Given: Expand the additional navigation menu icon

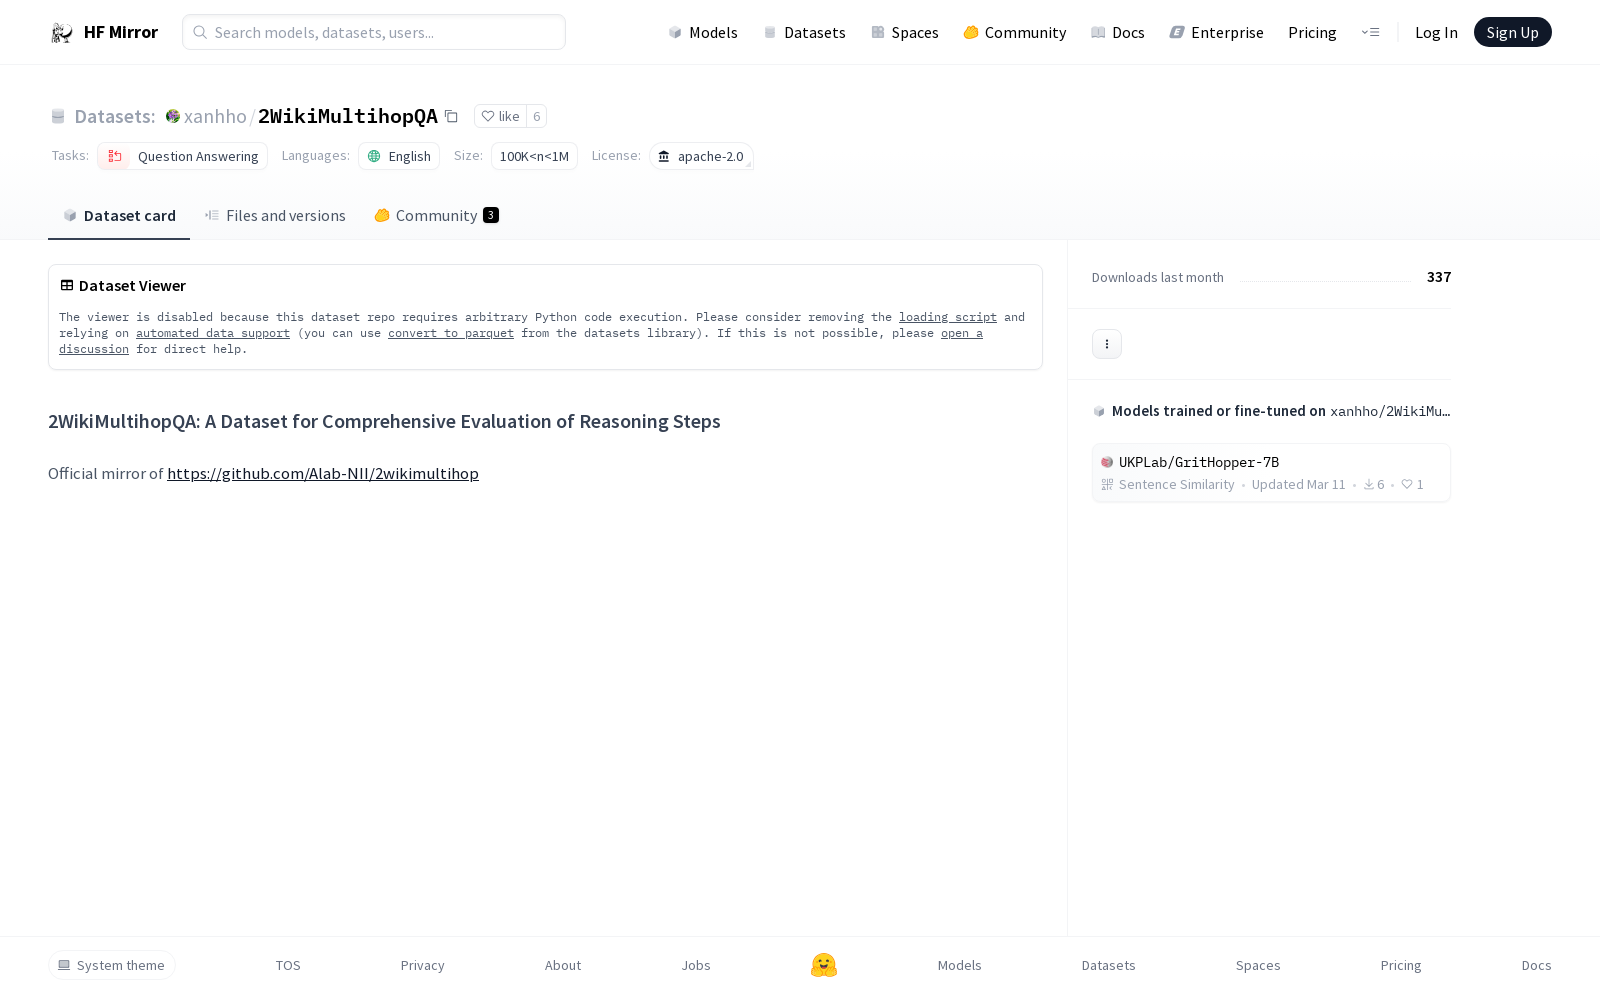Looking at the screenshot, I should (1370, 32).
